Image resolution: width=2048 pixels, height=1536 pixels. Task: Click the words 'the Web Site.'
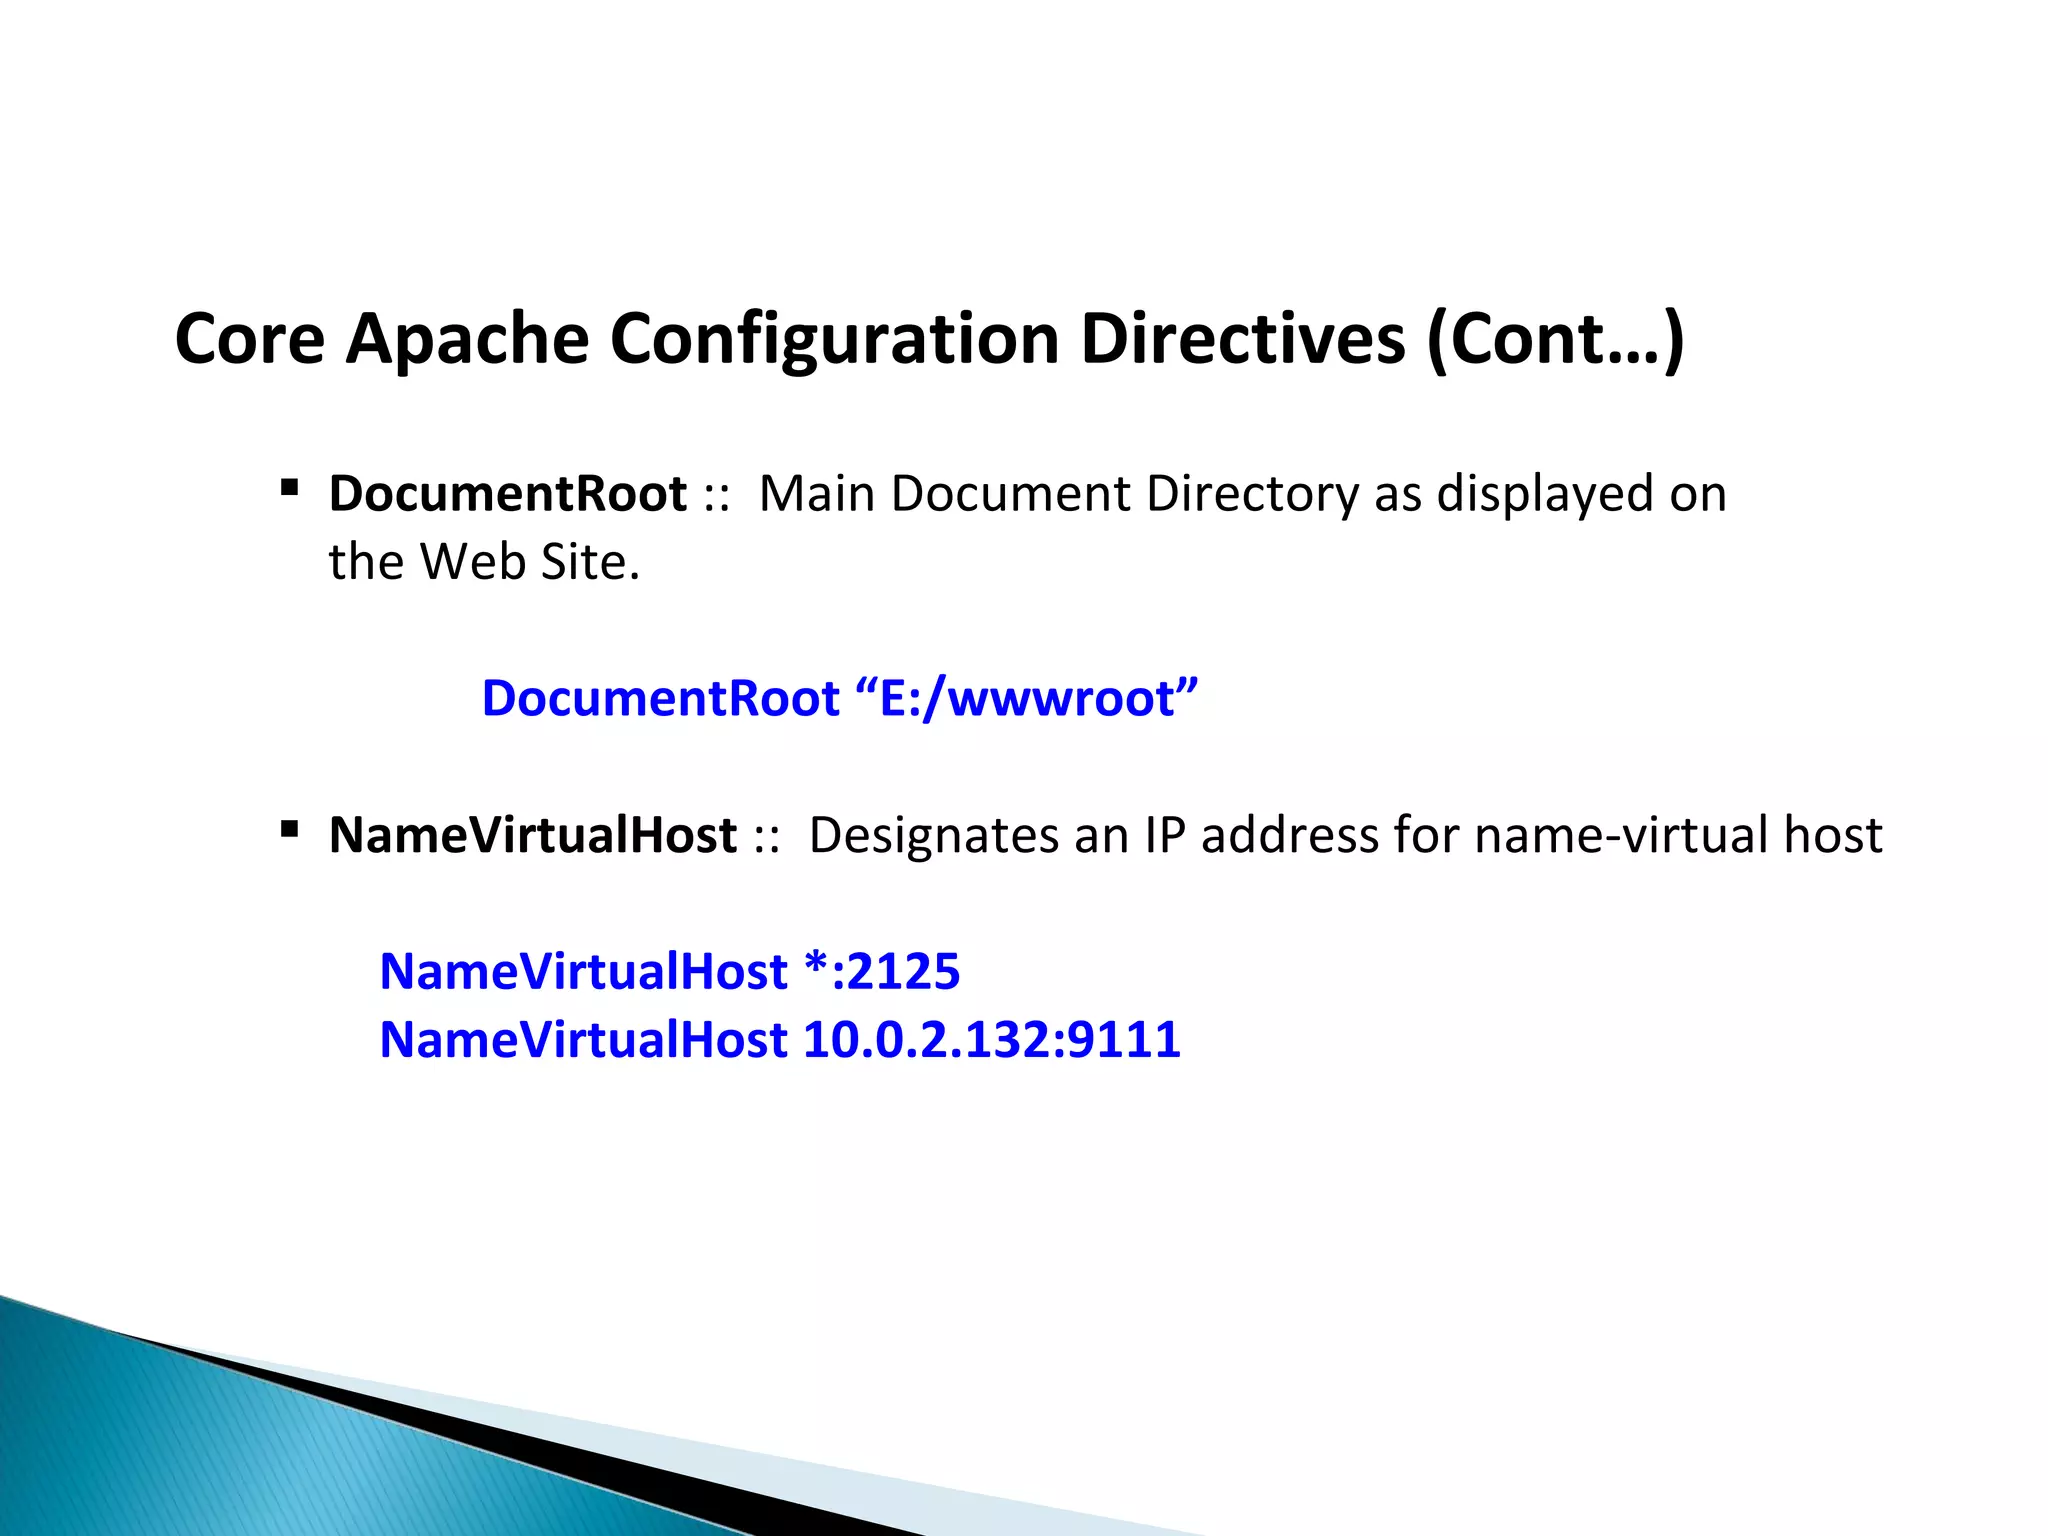click(484, 562)
